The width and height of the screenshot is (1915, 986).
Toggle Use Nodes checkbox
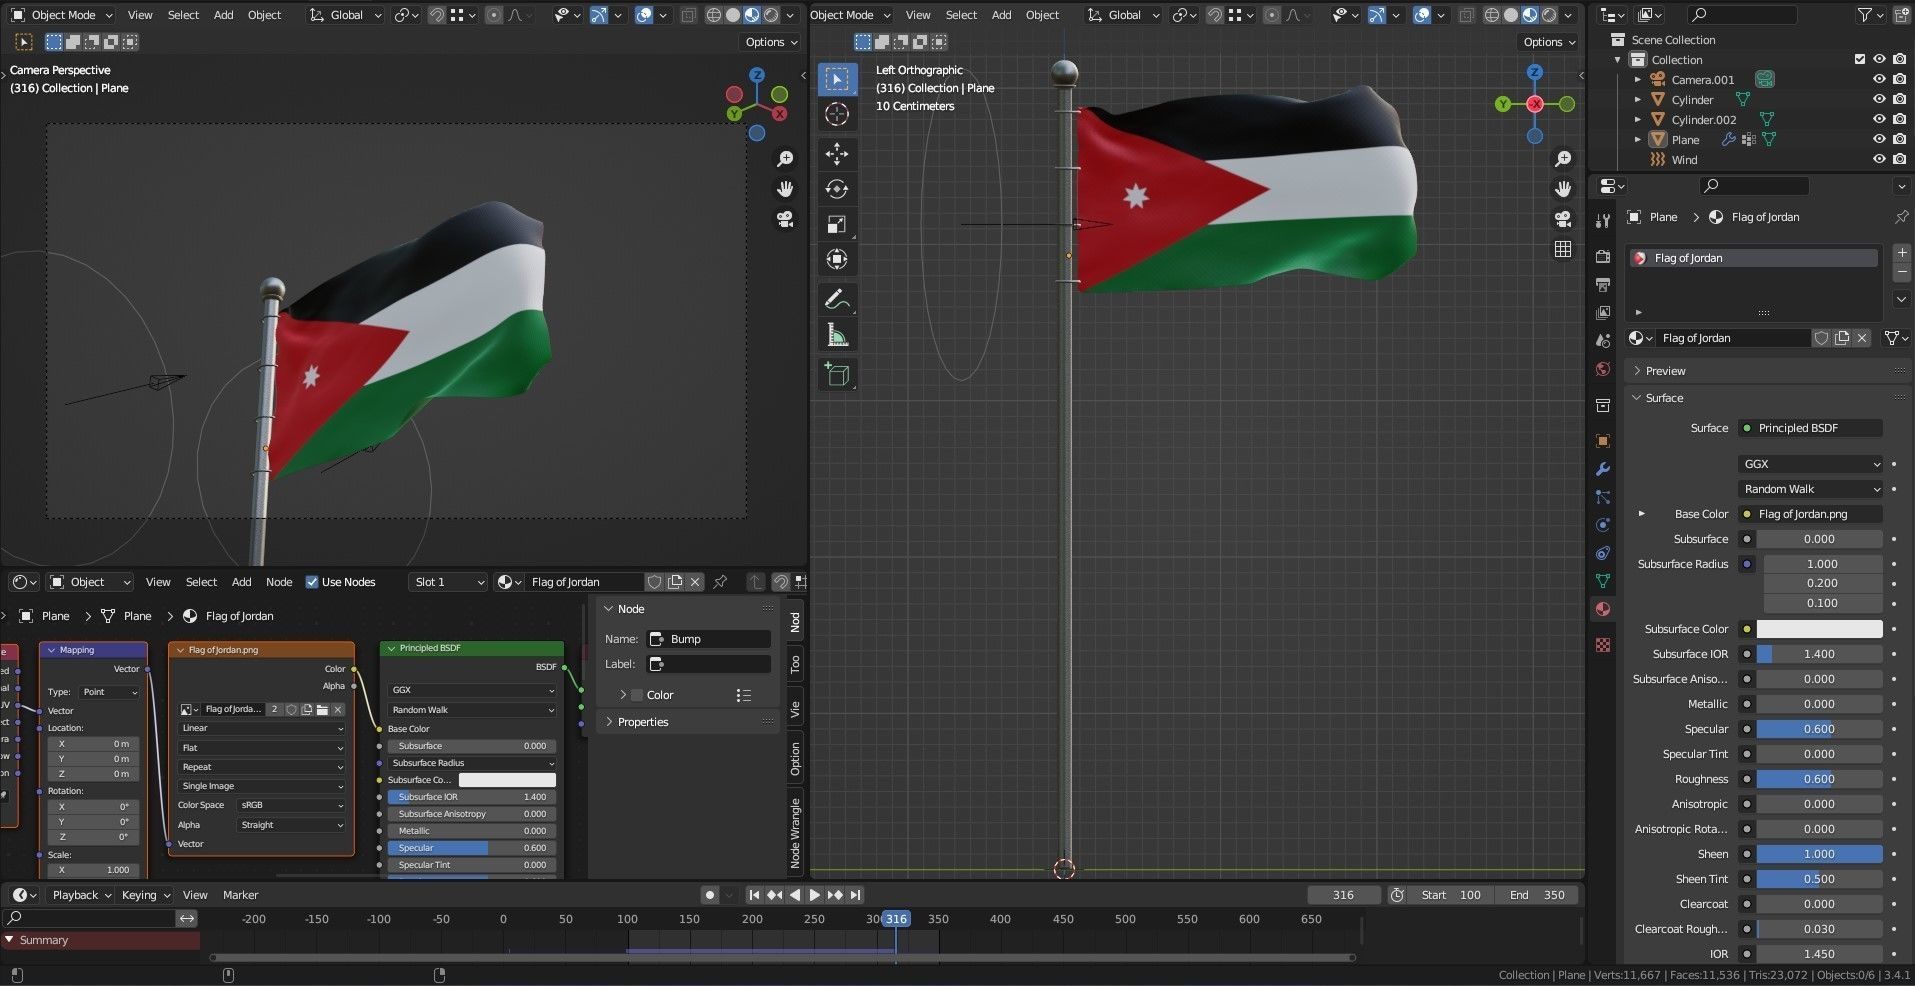point(312,582)
